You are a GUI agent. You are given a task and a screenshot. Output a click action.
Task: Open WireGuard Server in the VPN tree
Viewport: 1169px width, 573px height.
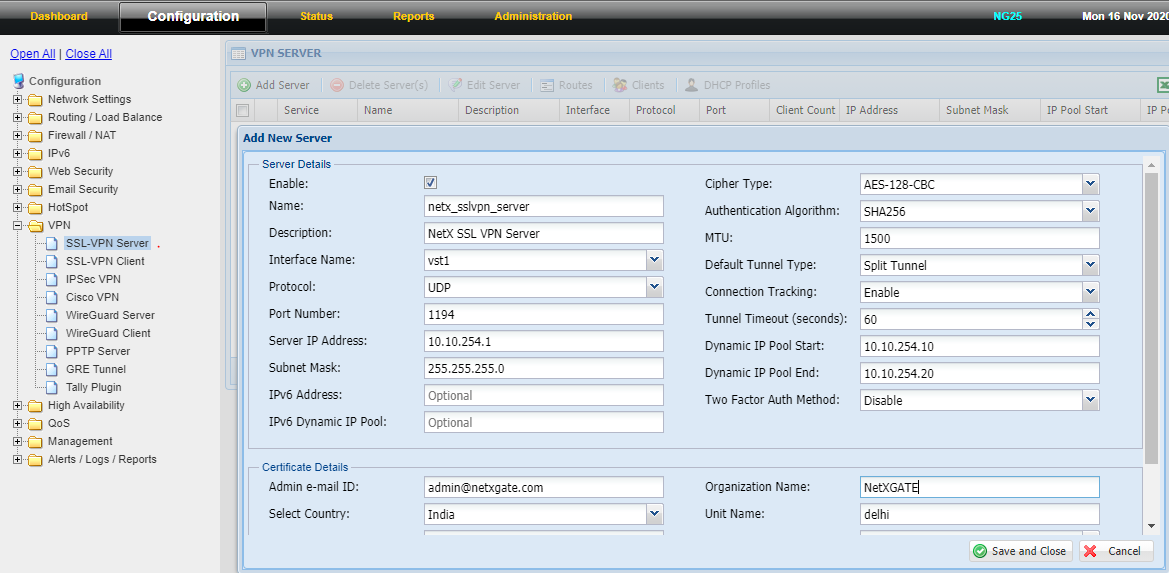pyautogui.click(x=110, y=315)
